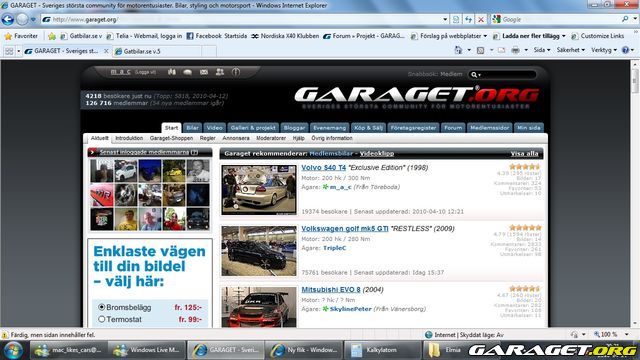Viewport: 640px width, 360px height.
Task: Click the magnifier search icon in browser
Action: click(x=625, y=19)
